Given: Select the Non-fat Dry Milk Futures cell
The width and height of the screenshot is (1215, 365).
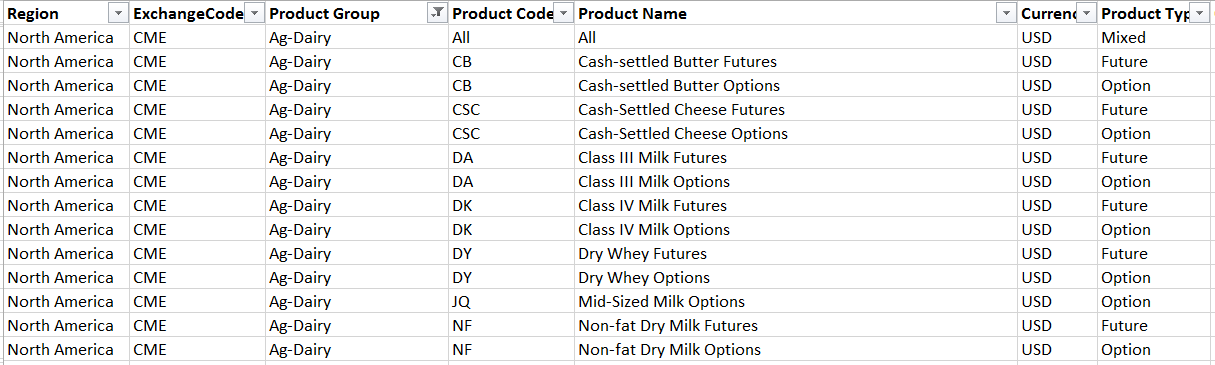Looking at the screenshot, I should pyautogui.click(x=796, y=325).
